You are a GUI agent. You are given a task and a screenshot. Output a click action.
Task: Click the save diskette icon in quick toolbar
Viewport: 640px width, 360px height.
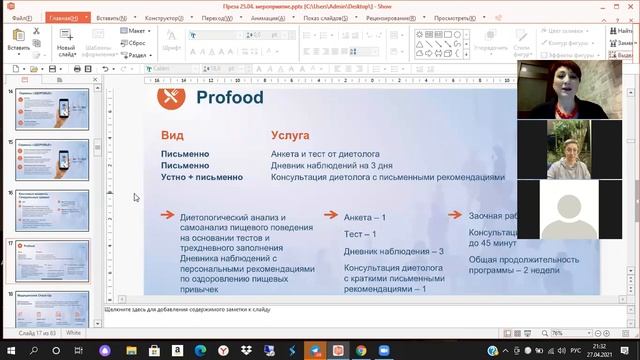click(x=52, y=69)
